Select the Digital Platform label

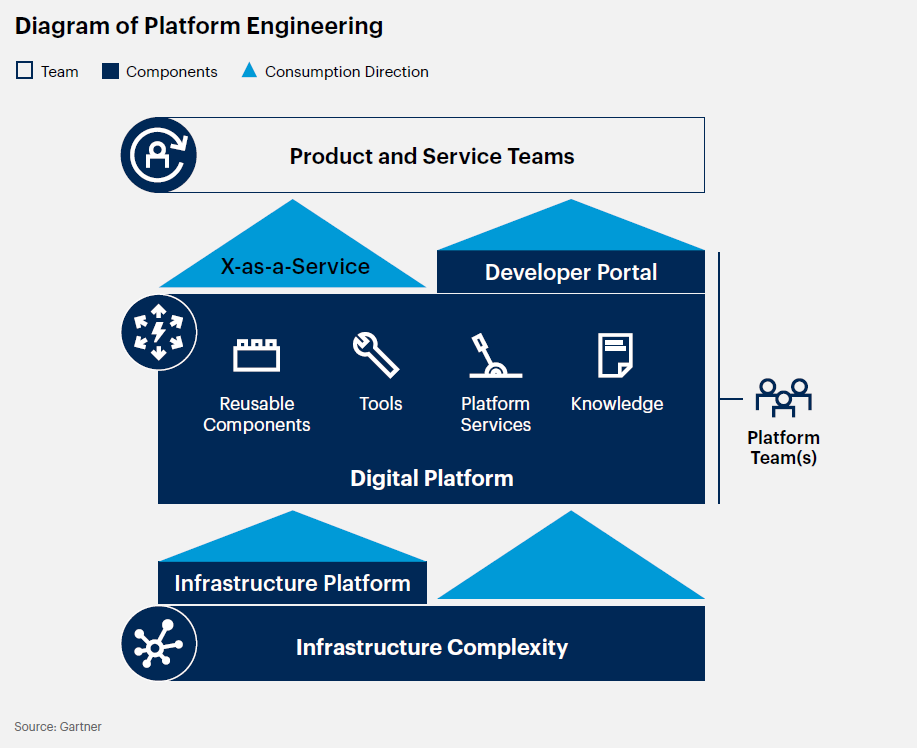point(431,478)
